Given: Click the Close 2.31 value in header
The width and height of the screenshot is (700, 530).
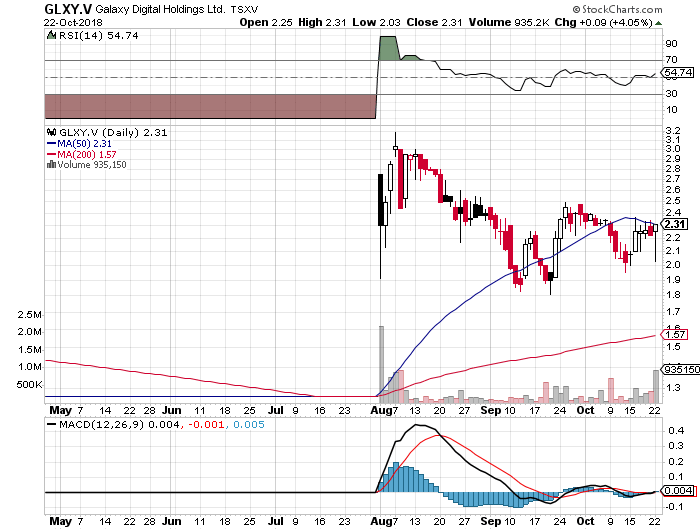Looking at the screenshot, I should pos(434,22).
